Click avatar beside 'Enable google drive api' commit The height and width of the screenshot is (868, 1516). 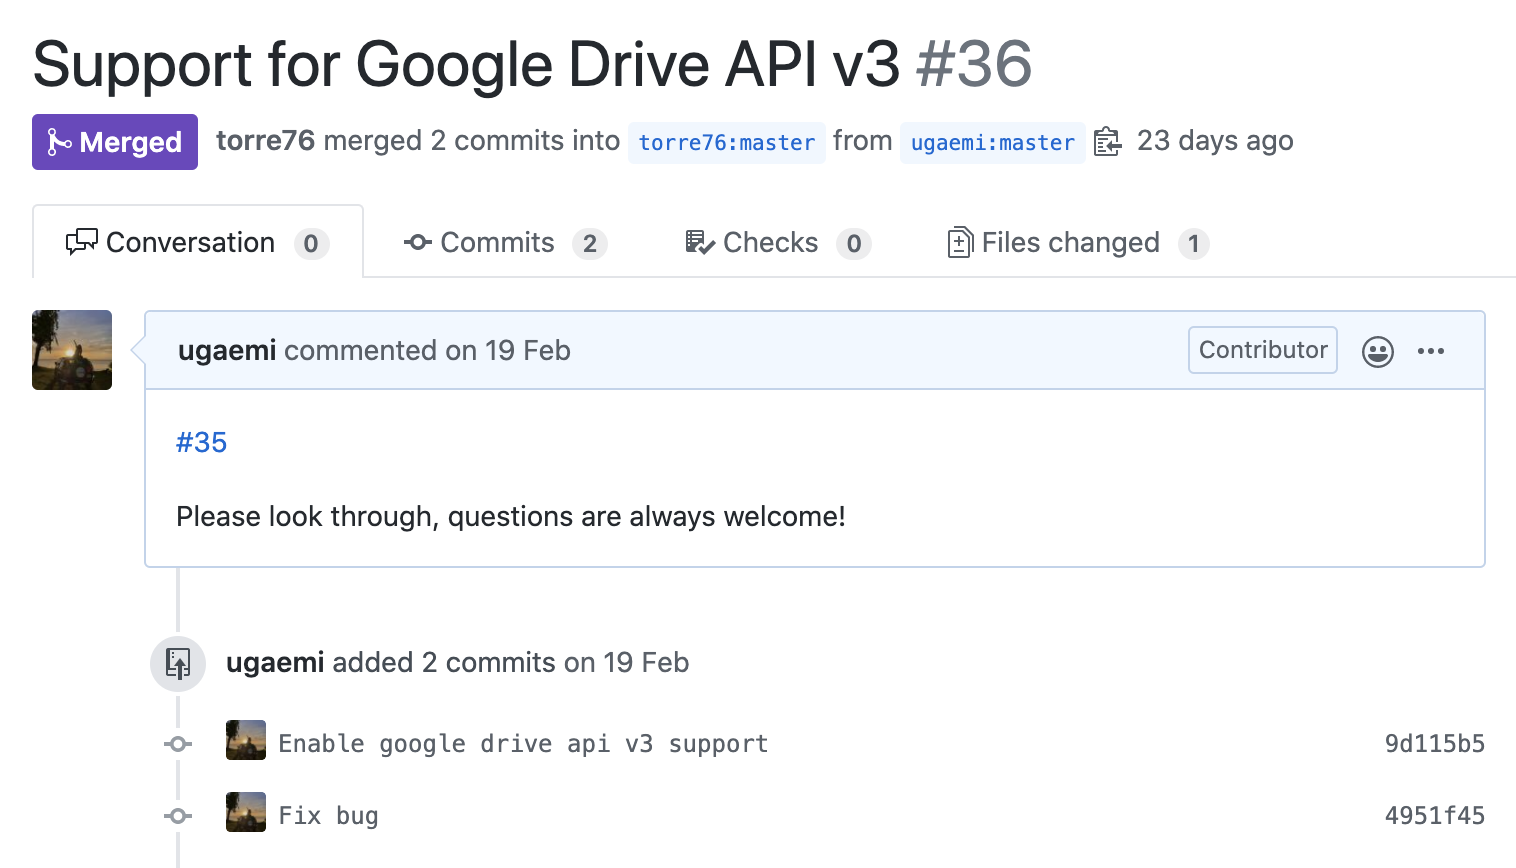(246, 740)
